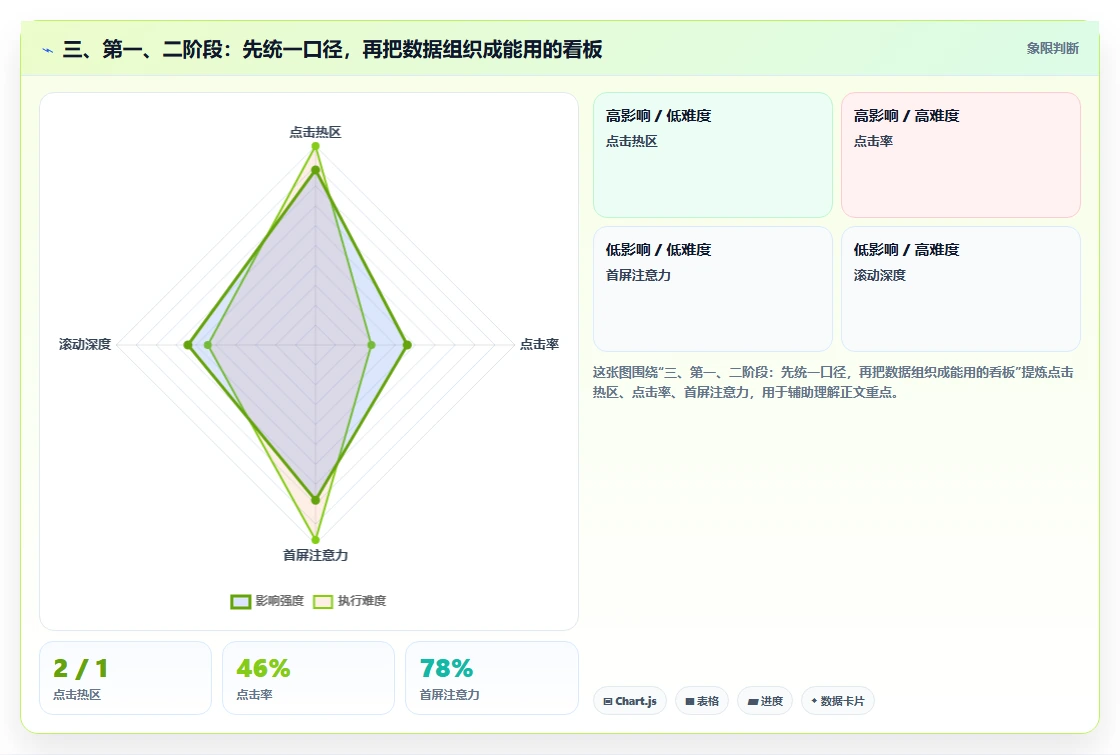
Task: Click the 首屏注意力 radar axis label
Action: (x=315, y=555)
